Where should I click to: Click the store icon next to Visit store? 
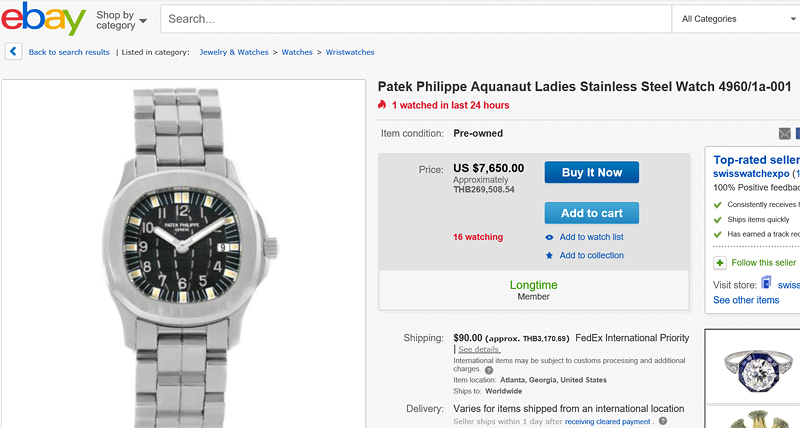point(766,284)
